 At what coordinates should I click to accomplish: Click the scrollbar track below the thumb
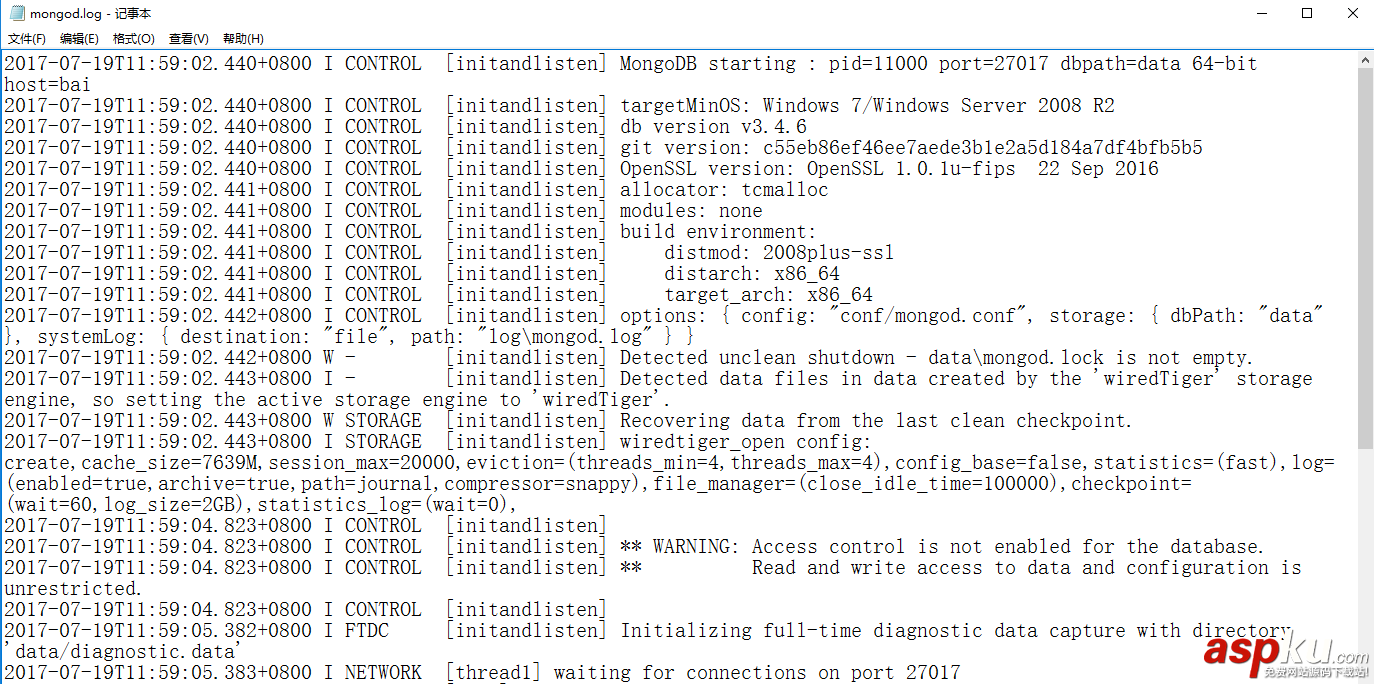[1365, 560]
